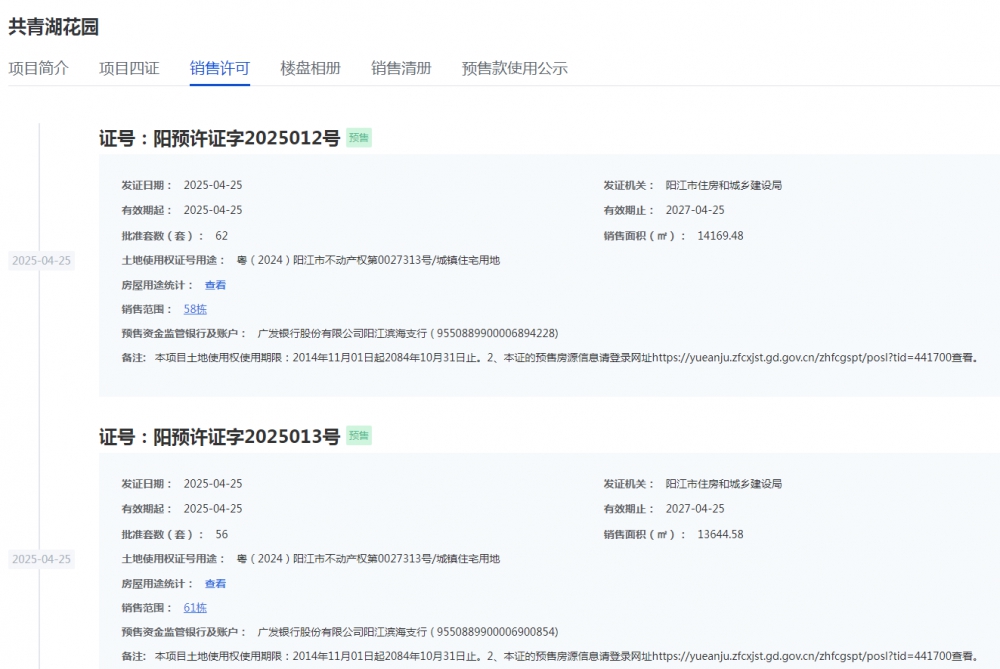Open the 58栋 sales range link
The height and width of the screenshot is (669, 1000).
point(195,309)
